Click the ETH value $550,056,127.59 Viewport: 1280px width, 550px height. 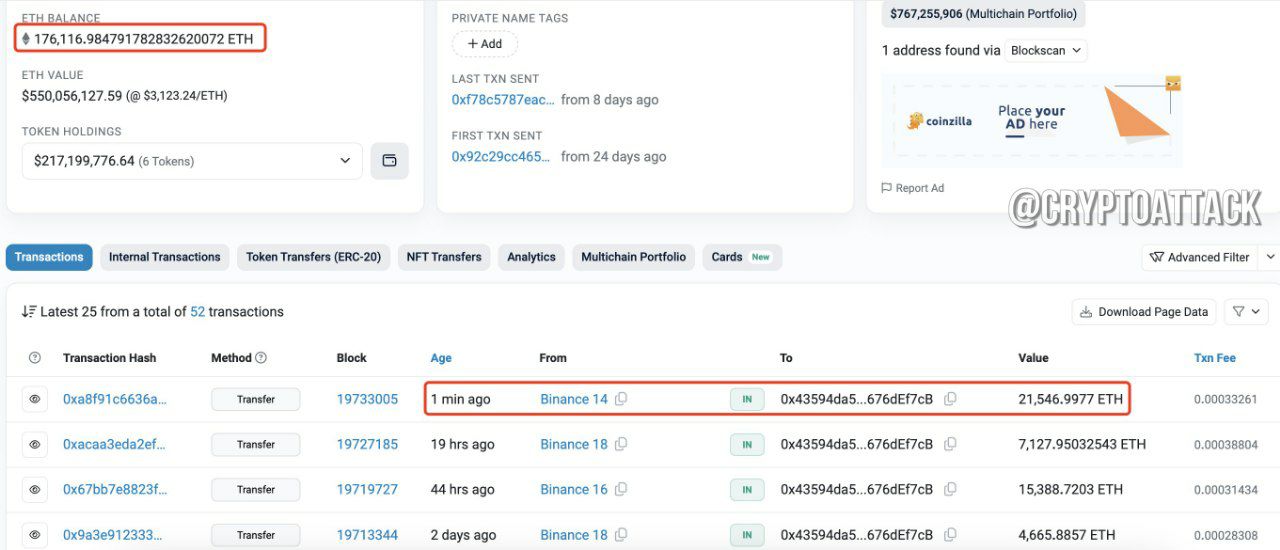[72, 96]
